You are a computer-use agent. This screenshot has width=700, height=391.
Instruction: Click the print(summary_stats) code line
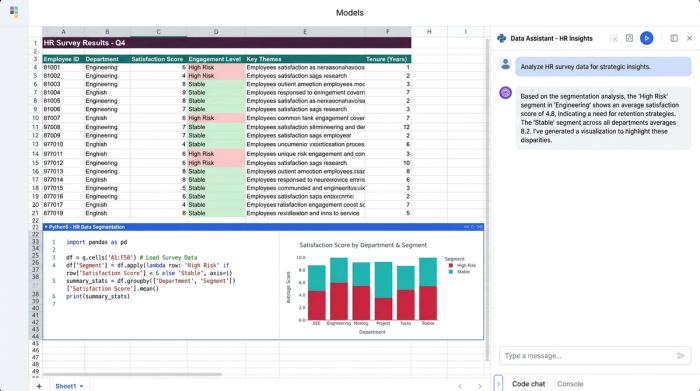(x=98, y=296)
